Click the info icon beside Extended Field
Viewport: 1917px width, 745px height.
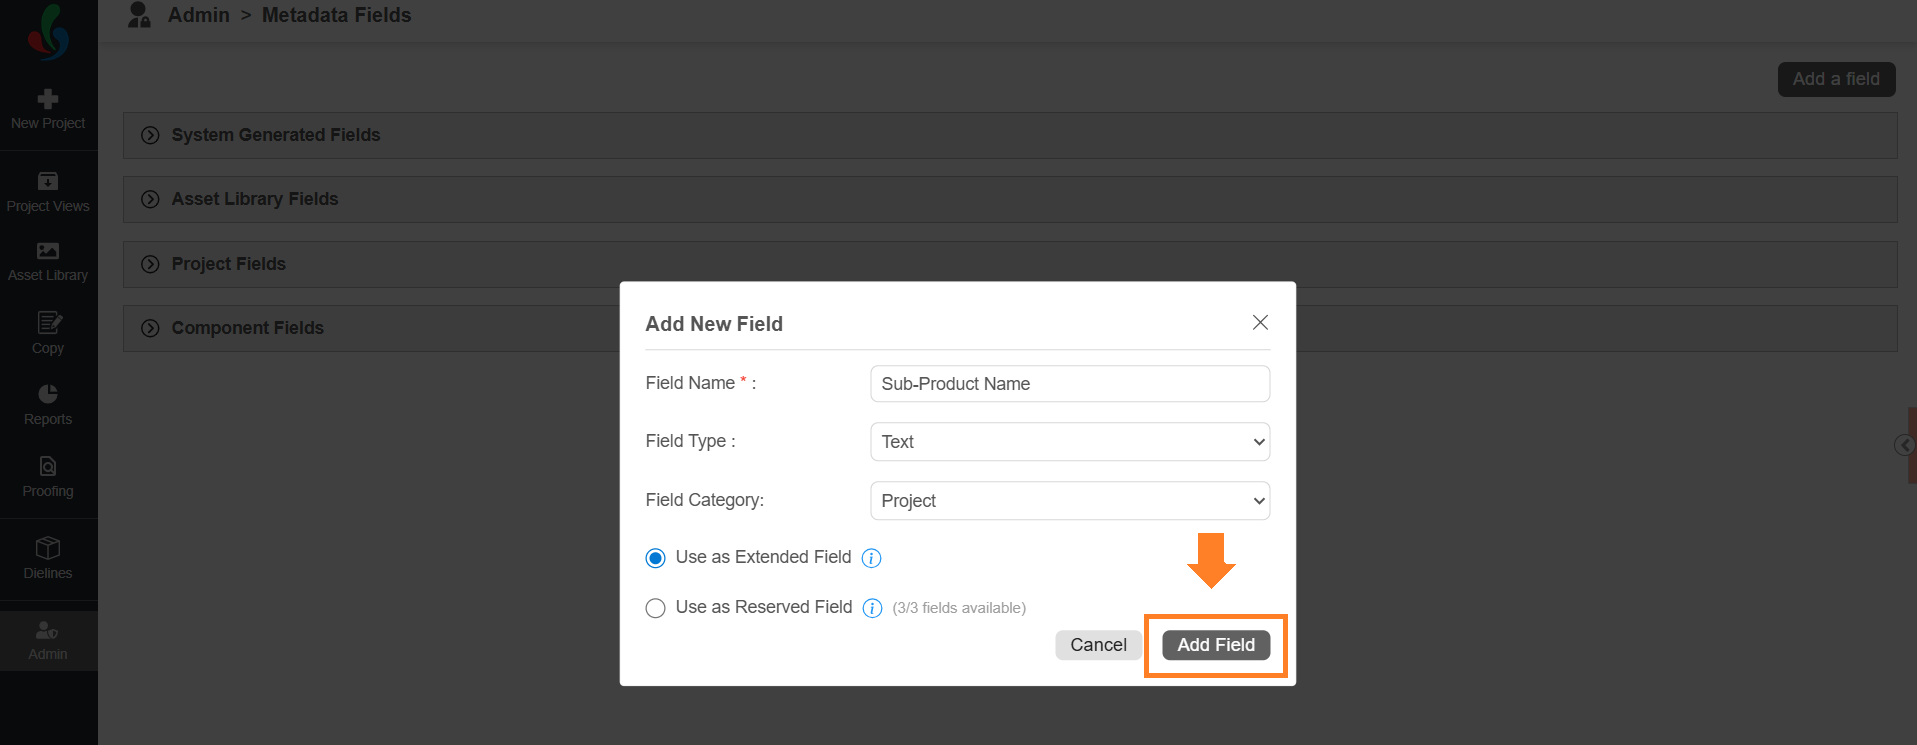pyautogui.click(x=872, y=558)
